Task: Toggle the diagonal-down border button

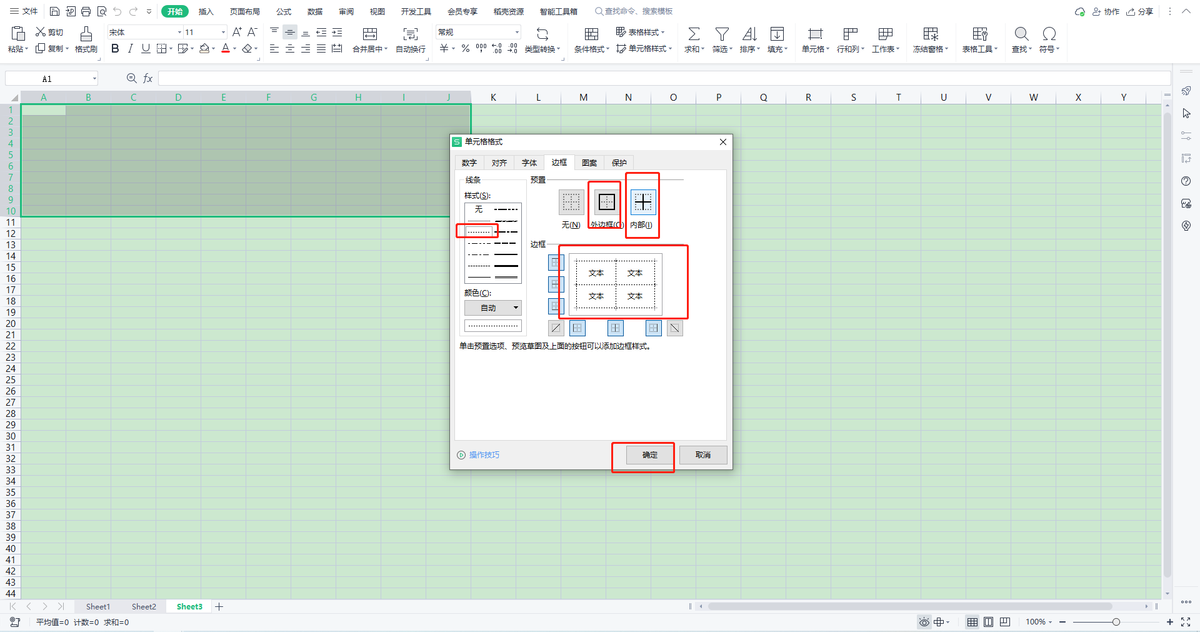Action: click(676, 328)
